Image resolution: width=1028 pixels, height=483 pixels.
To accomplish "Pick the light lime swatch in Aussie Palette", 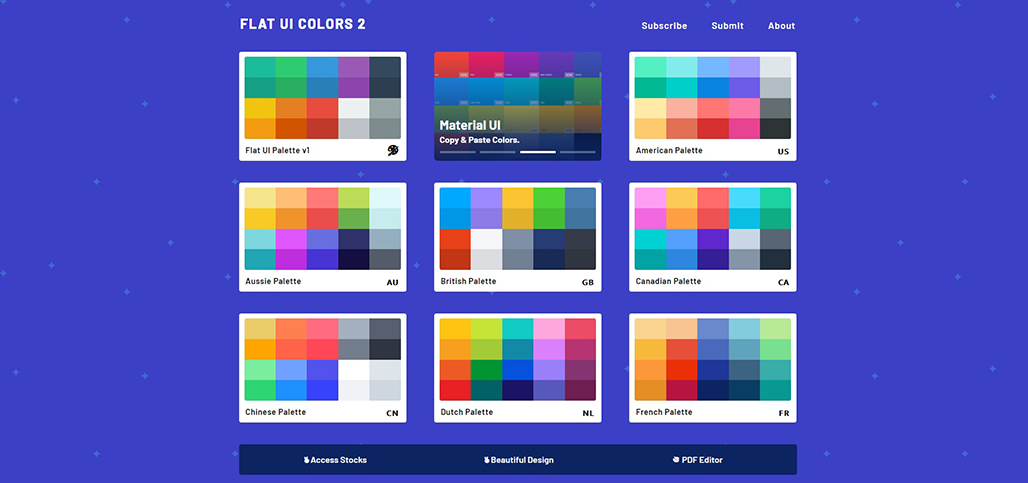I will (x=354, y=198).
